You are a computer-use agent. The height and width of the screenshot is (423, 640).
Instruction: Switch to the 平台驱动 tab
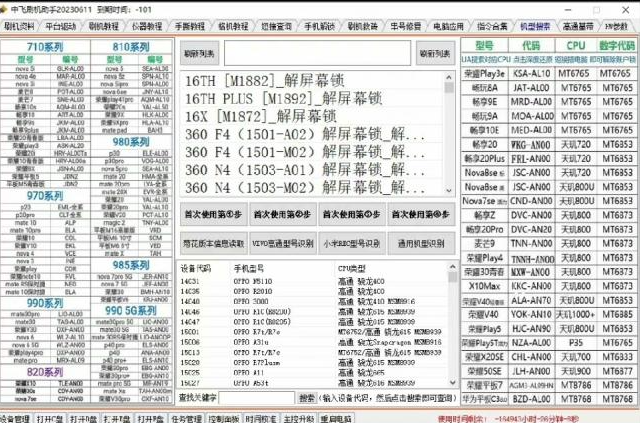(60, 27)
